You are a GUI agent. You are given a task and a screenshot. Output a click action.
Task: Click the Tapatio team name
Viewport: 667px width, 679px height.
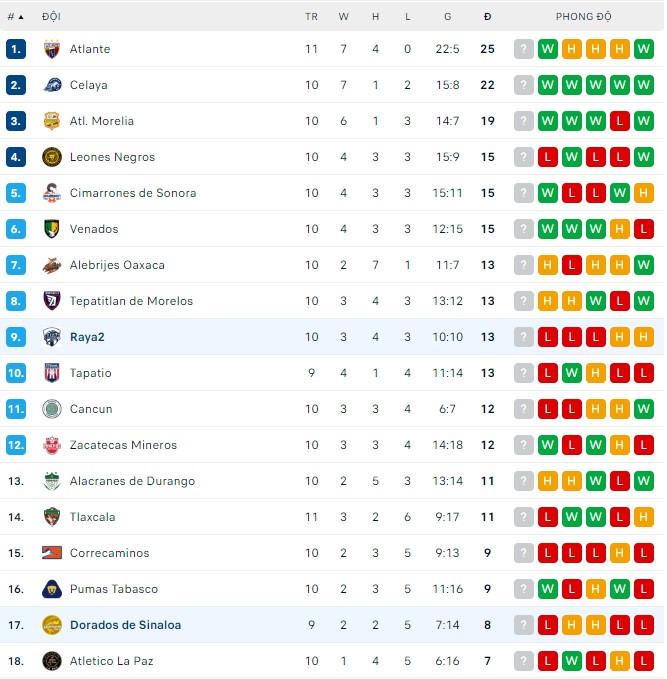click(91, 373)
